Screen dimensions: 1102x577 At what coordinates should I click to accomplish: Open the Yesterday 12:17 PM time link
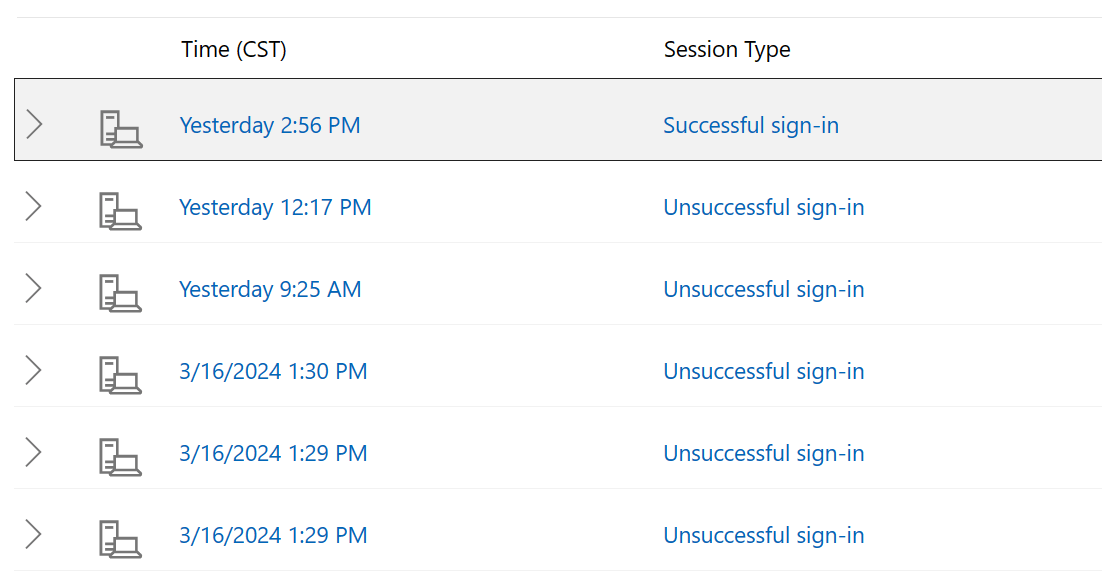275,207
